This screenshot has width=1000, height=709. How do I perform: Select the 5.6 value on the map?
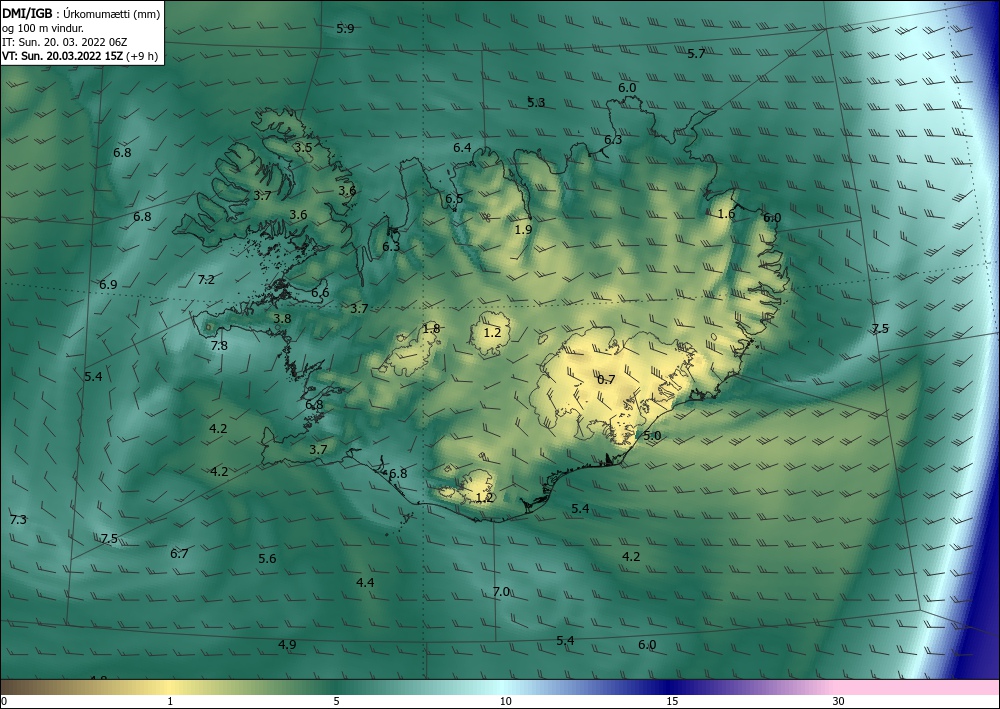pyautogui.click(x=267, y=559)
